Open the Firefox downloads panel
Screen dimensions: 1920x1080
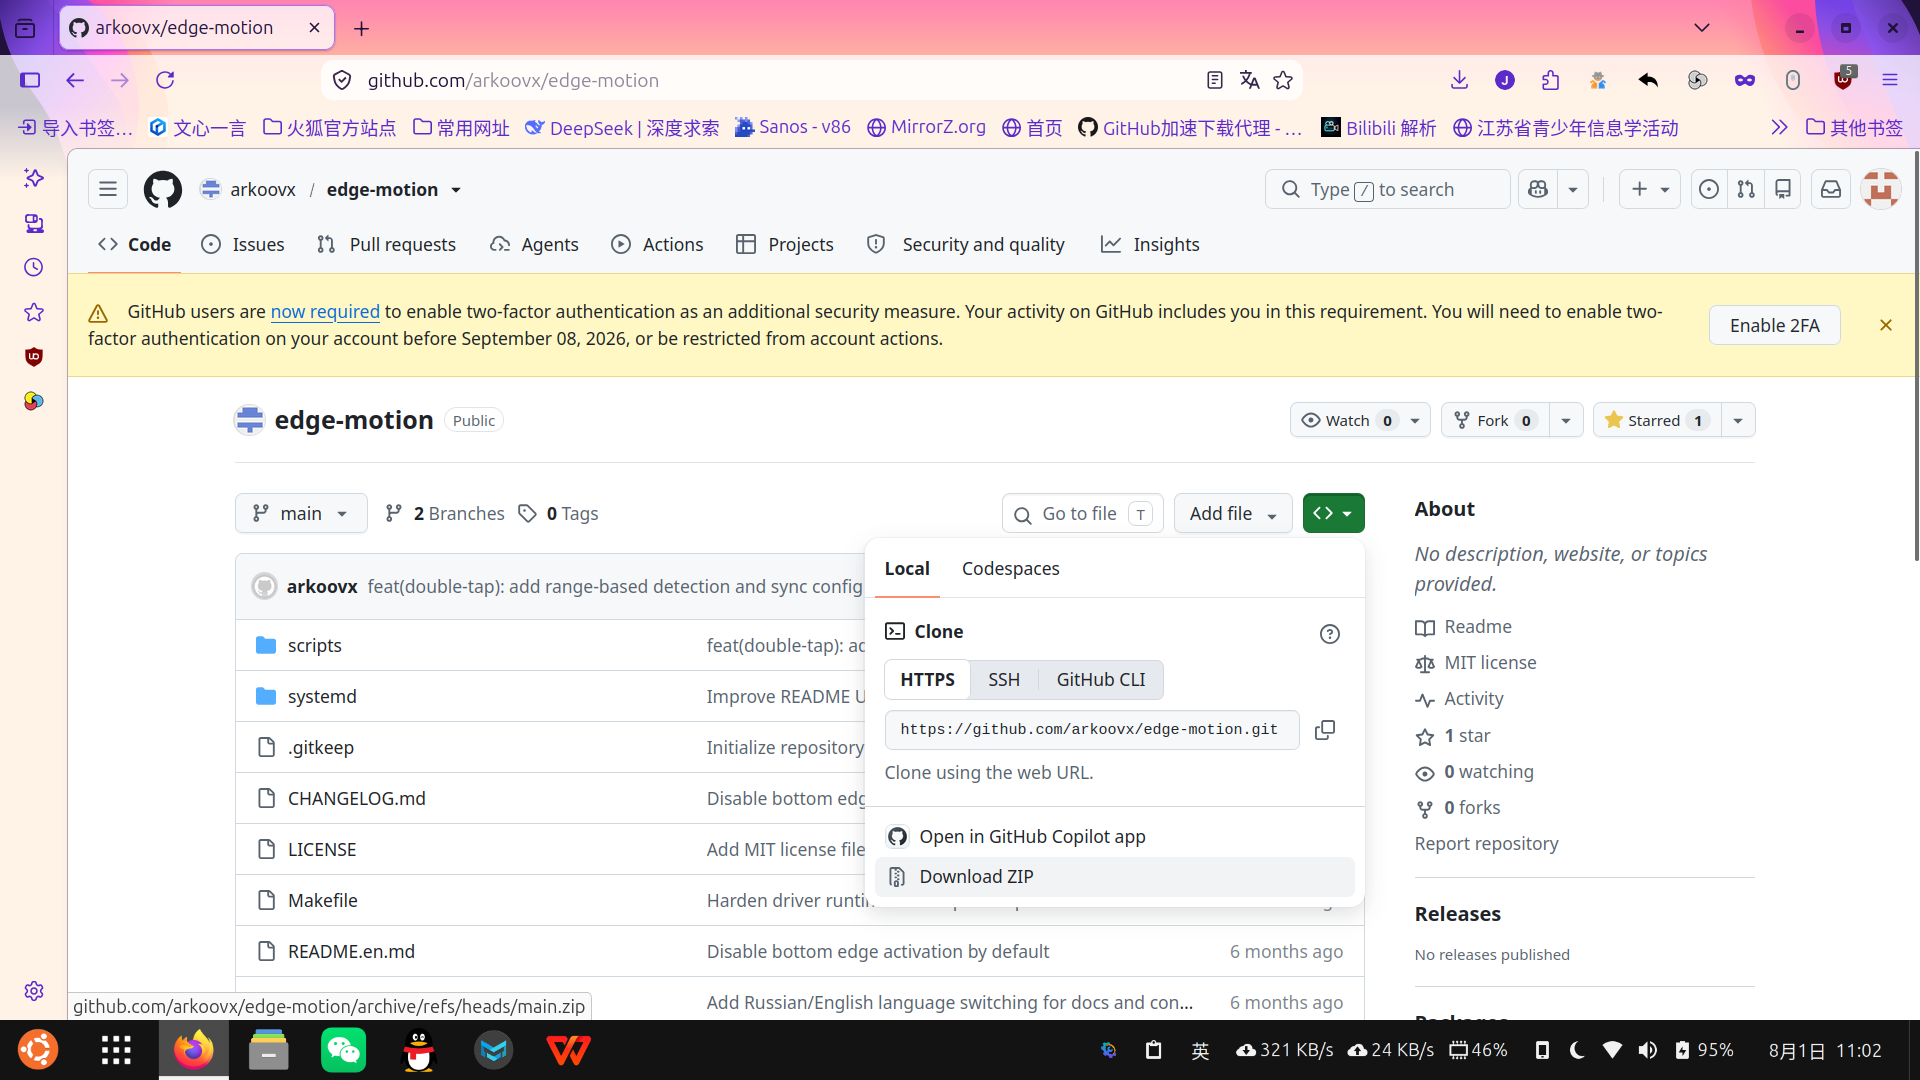pyautogui.click(x=1459, y=80)
